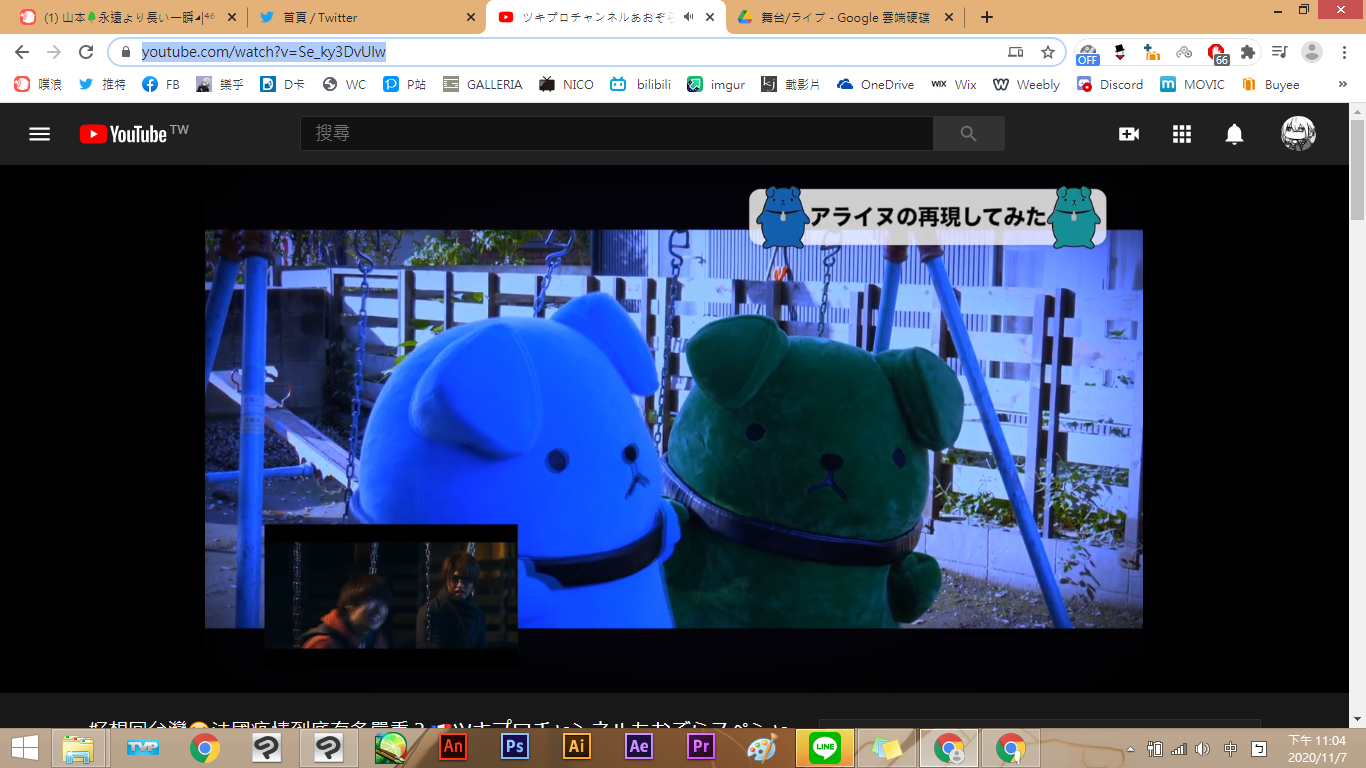The width and height of the screenshot is (1366, 768).
Task: Open the Discord bookmark
Action: click(1110, 85)
